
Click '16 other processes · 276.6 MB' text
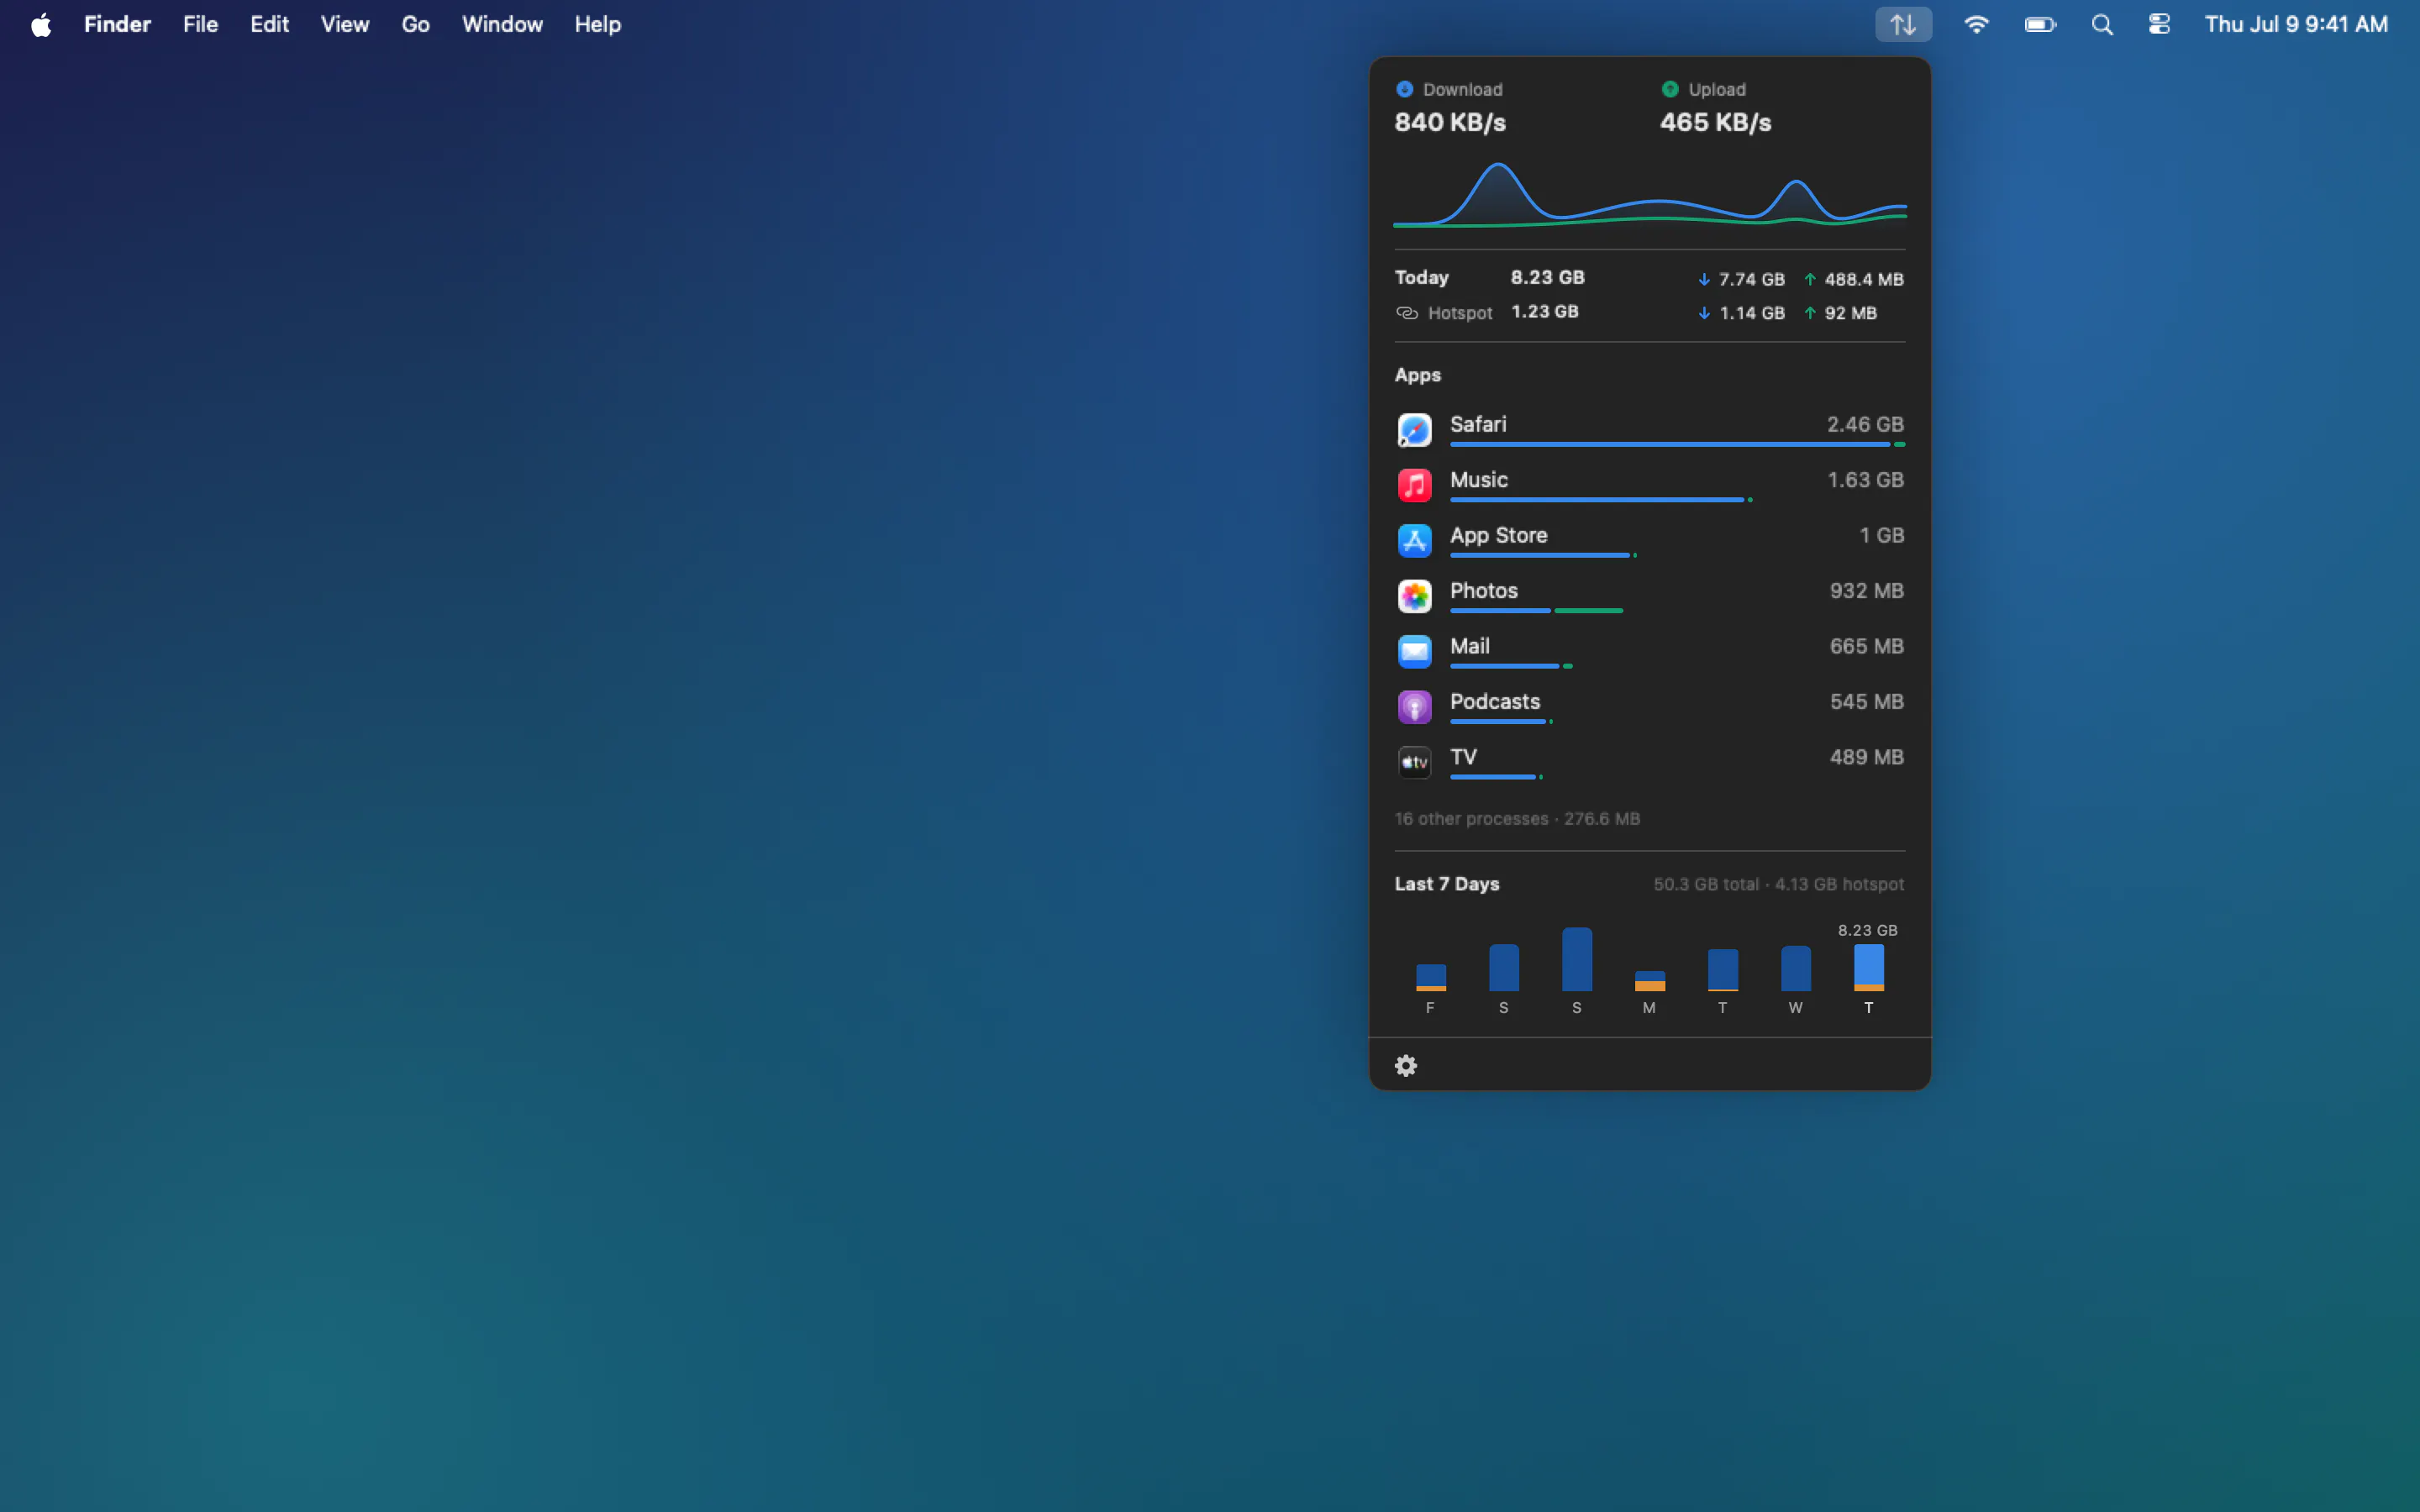(1517, 819)
